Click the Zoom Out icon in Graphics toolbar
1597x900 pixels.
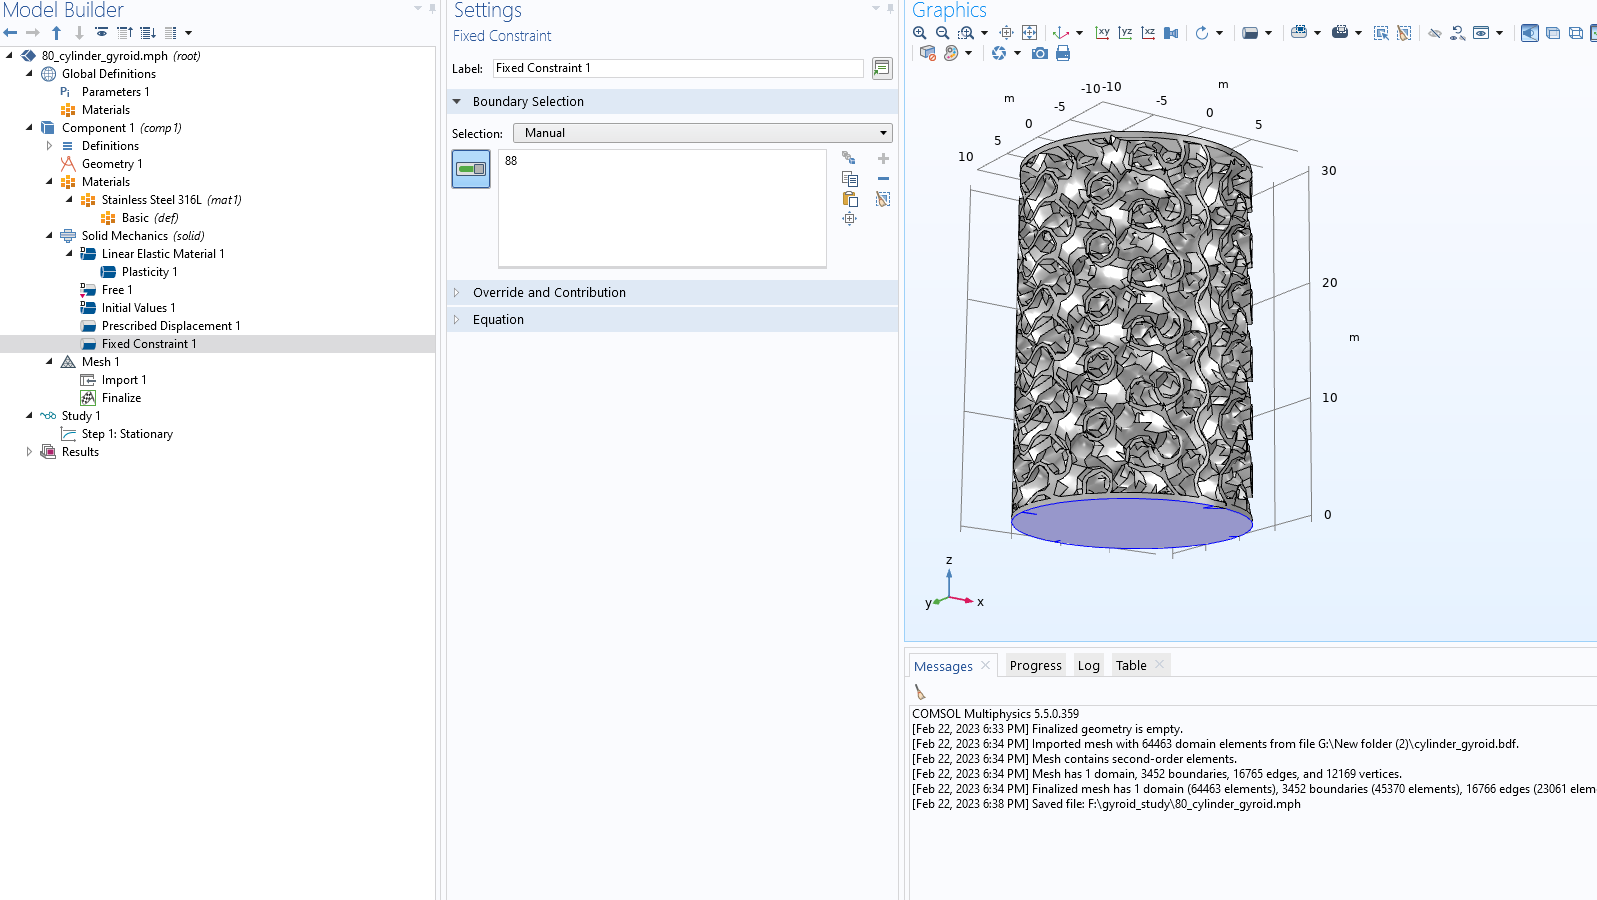click(x=942, y=33)
